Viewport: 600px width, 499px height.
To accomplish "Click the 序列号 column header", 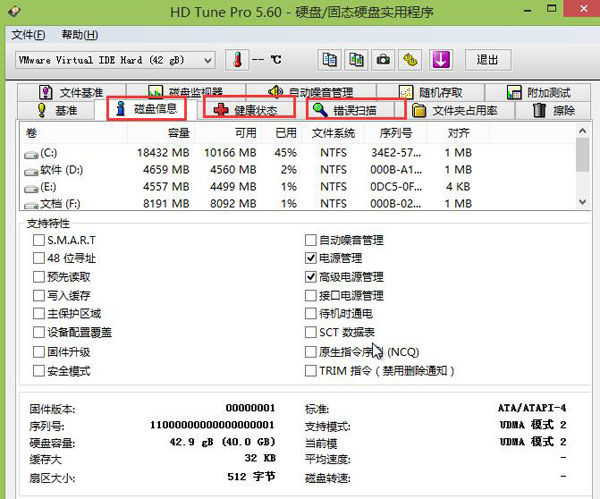I will [x=396, y=133].
